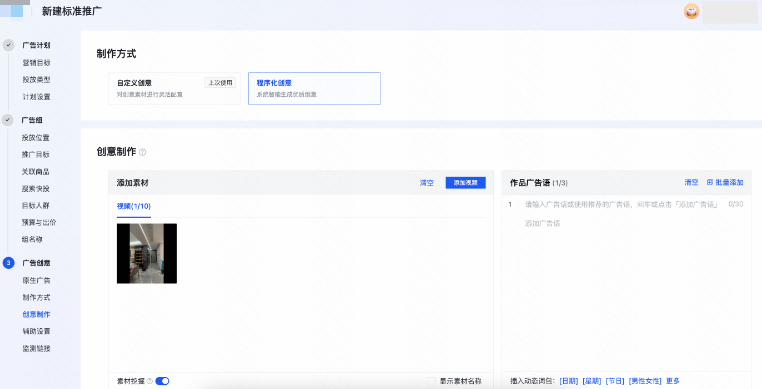Screen dimensions: 762x389
Task: Click the ad slogan input field
Action: click(x=621, y=205)
